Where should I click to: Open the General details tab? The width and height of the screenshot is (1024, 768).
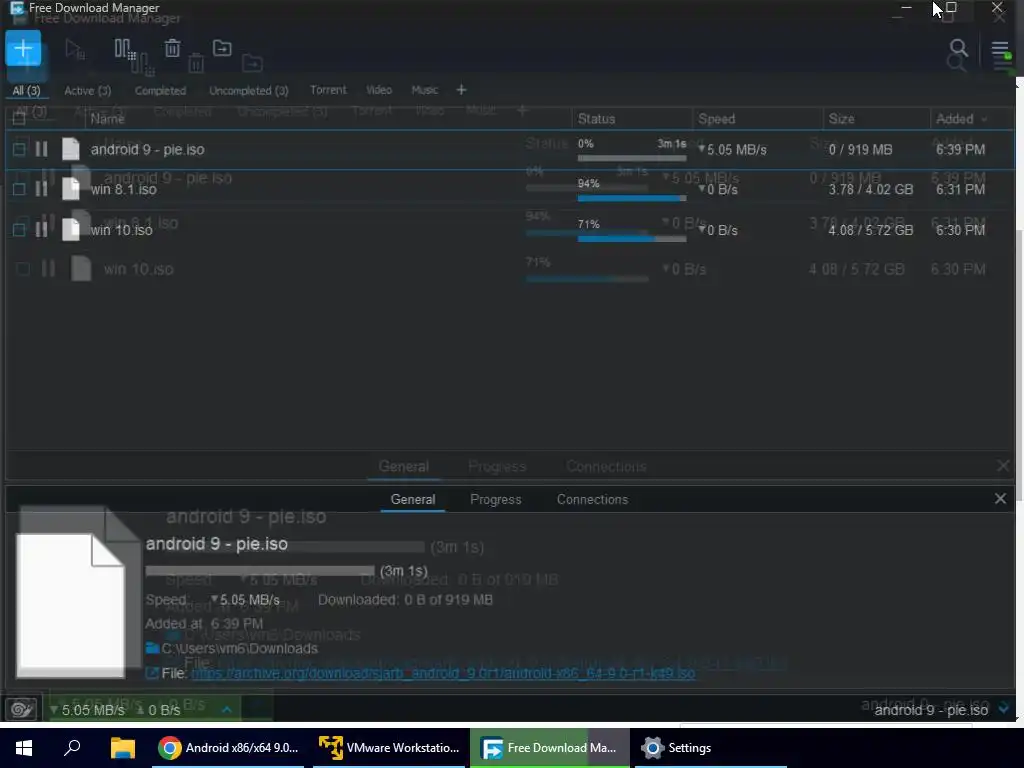(x=413, y=500)
